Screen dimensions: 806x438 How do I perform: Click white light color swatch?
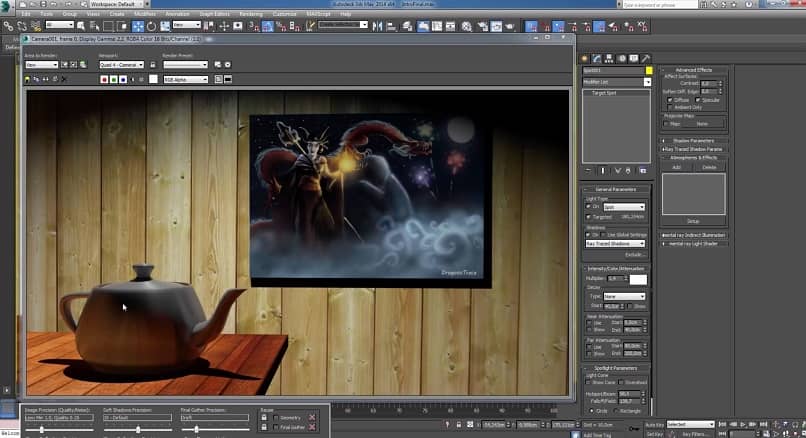click(638, 279)
